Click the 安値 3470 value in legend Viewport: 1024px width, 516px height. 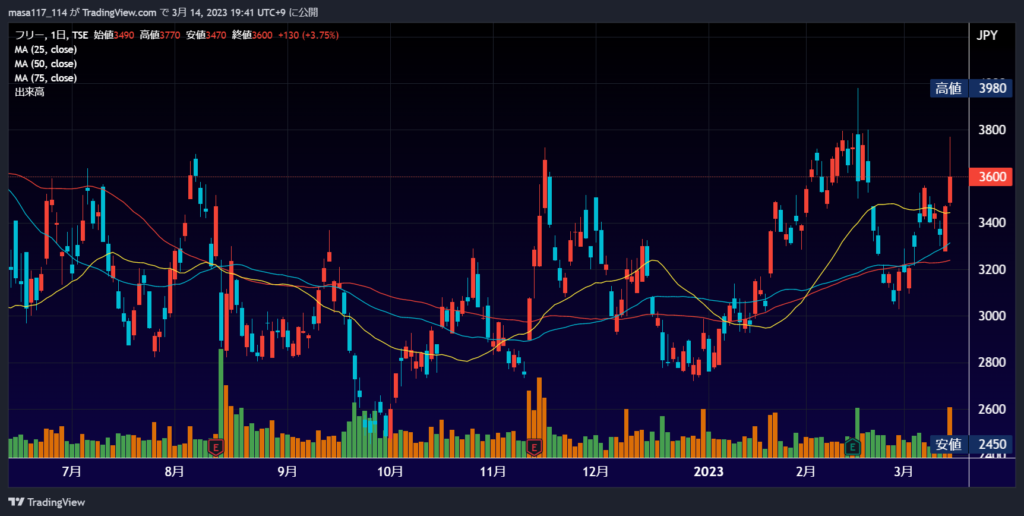pos(206,35)
